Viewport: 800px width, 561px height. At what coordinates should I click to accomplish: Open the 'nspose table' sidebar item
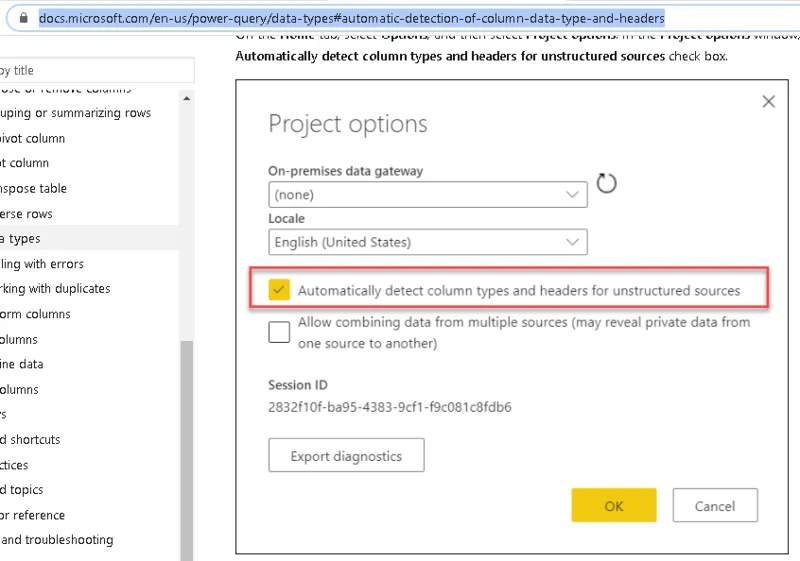pyautogui.click(x=33, y=189)
